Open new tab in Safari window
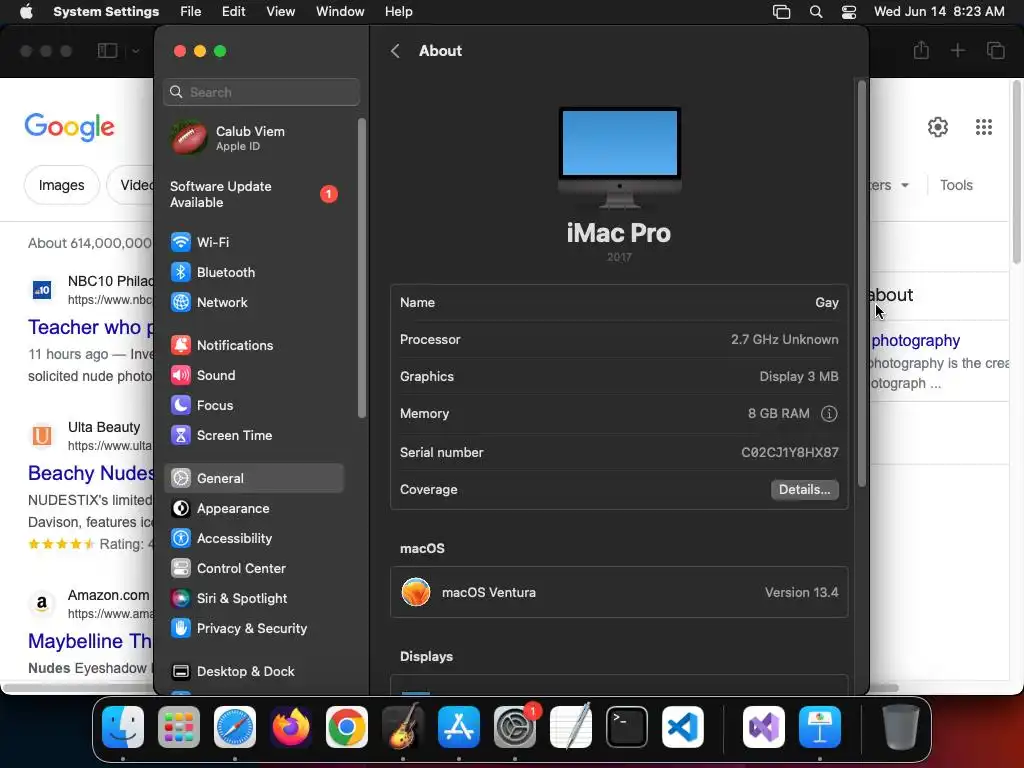1024x768 pixels. 957,50
